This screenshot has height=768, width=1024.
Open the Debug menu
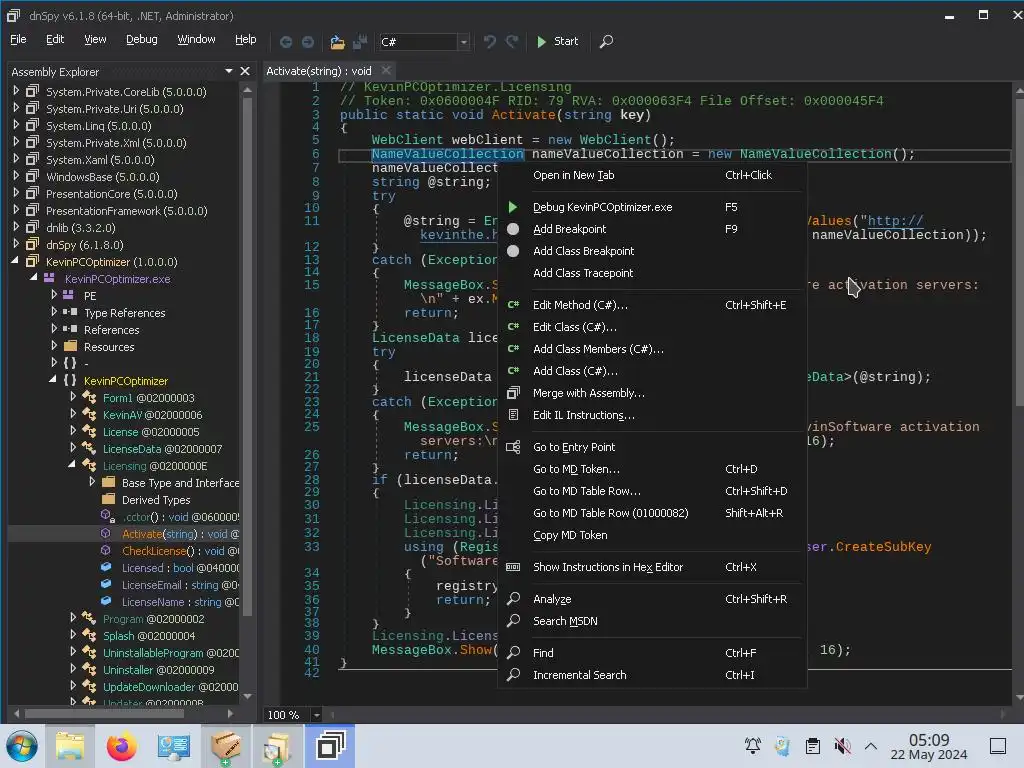(x=142, y=39)
